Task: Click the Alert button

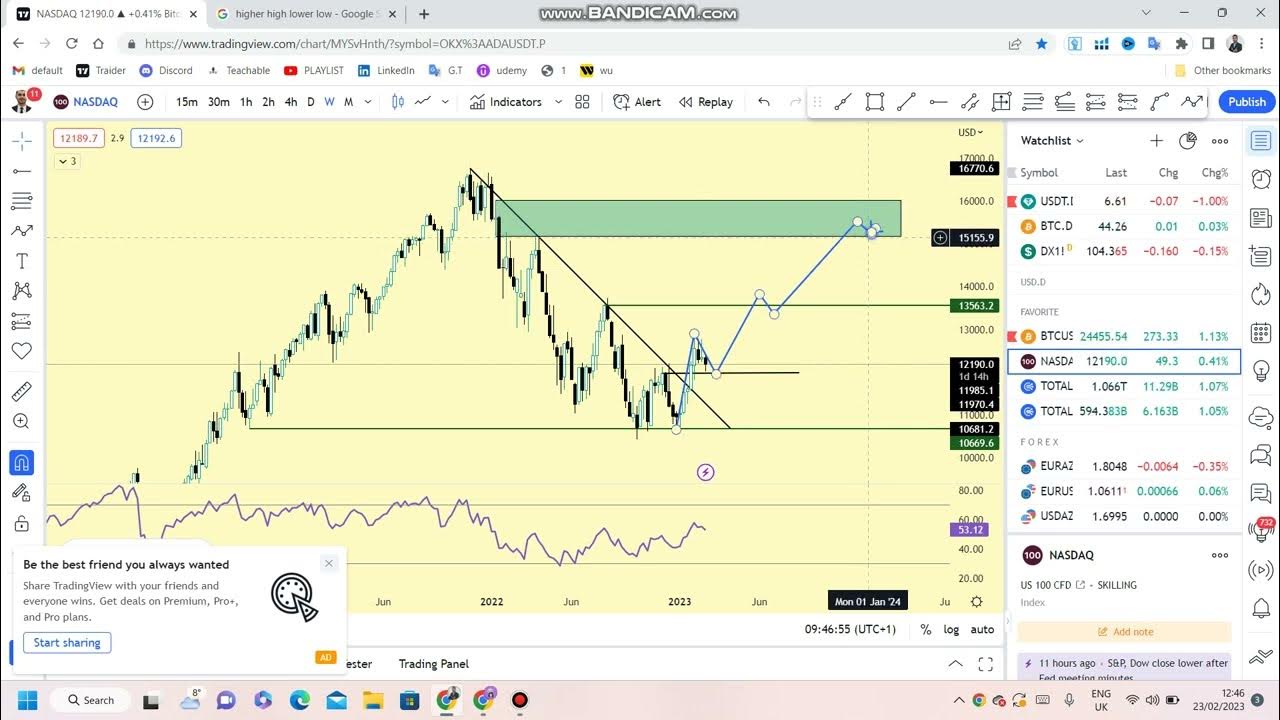Action: (x=637, y=102)
